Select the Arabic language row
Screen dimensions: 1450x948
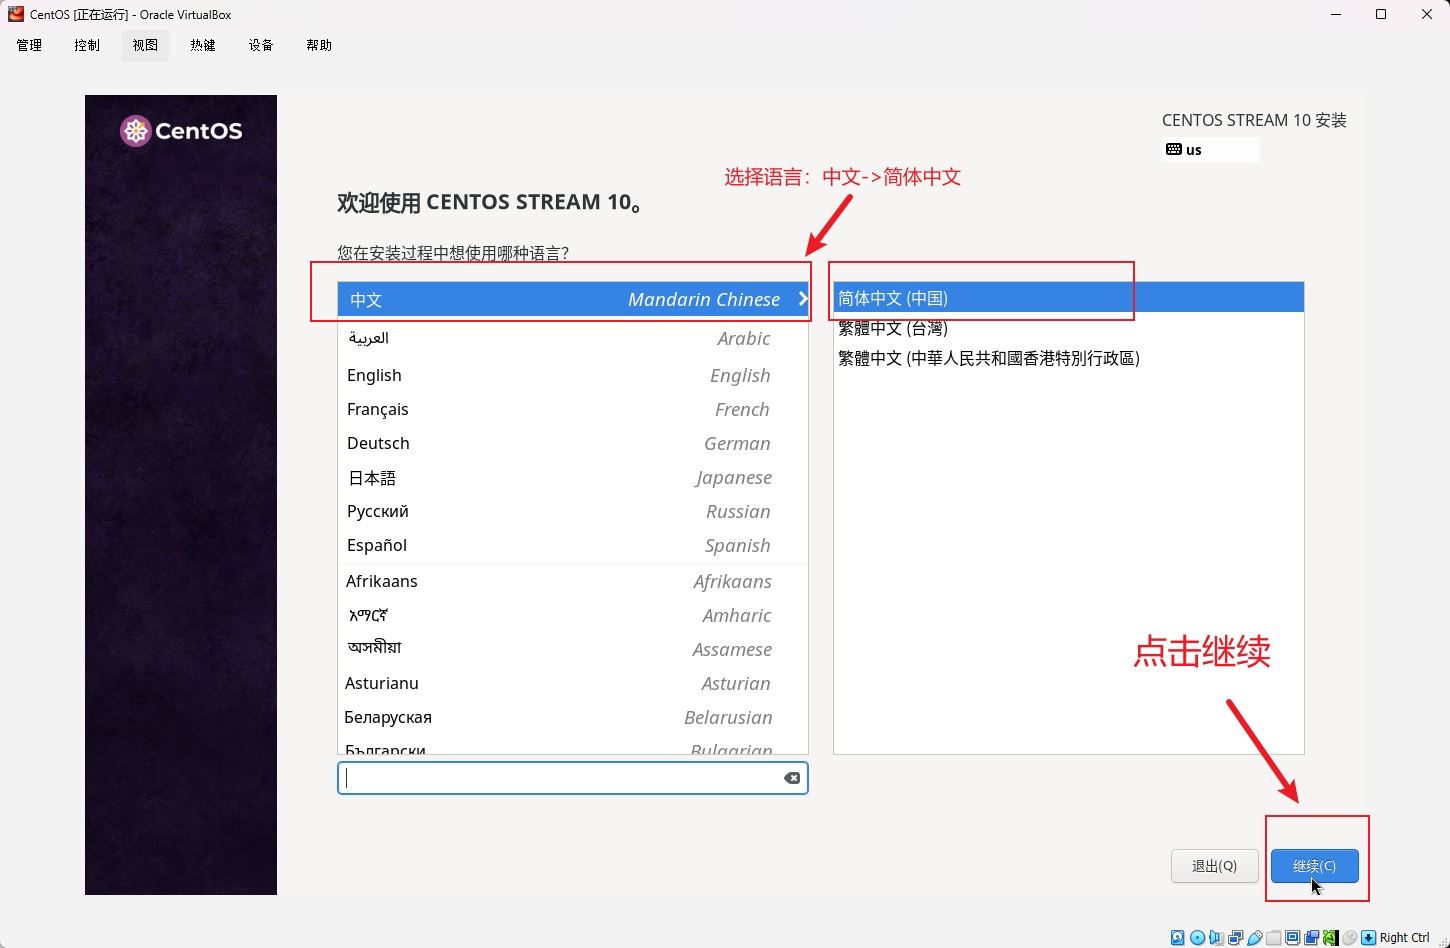click(x=573, y=338)
